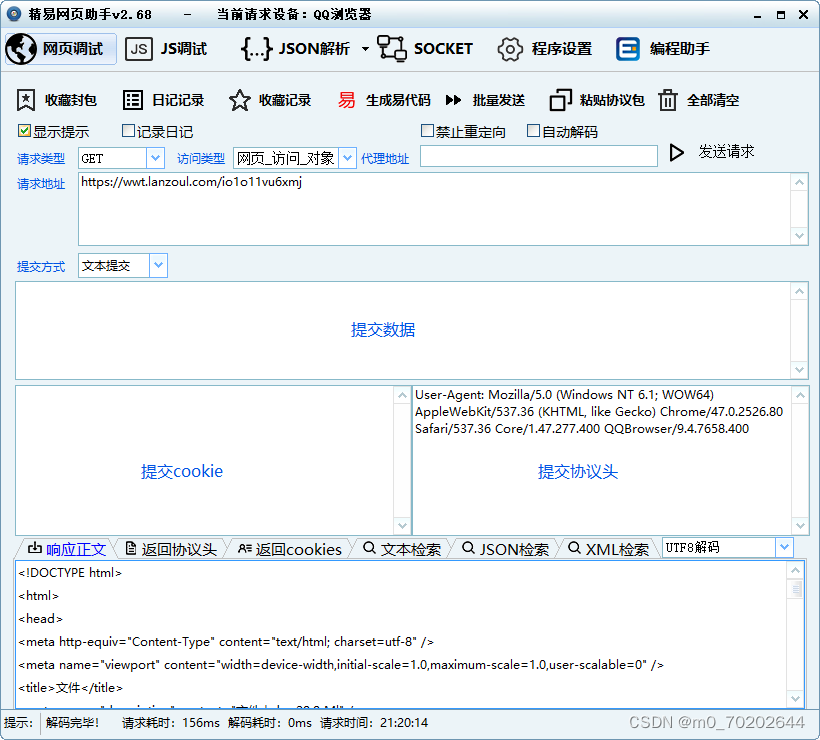Click the 返回cookies tab
The image size is (820, 740).
[x=290, y=549]
